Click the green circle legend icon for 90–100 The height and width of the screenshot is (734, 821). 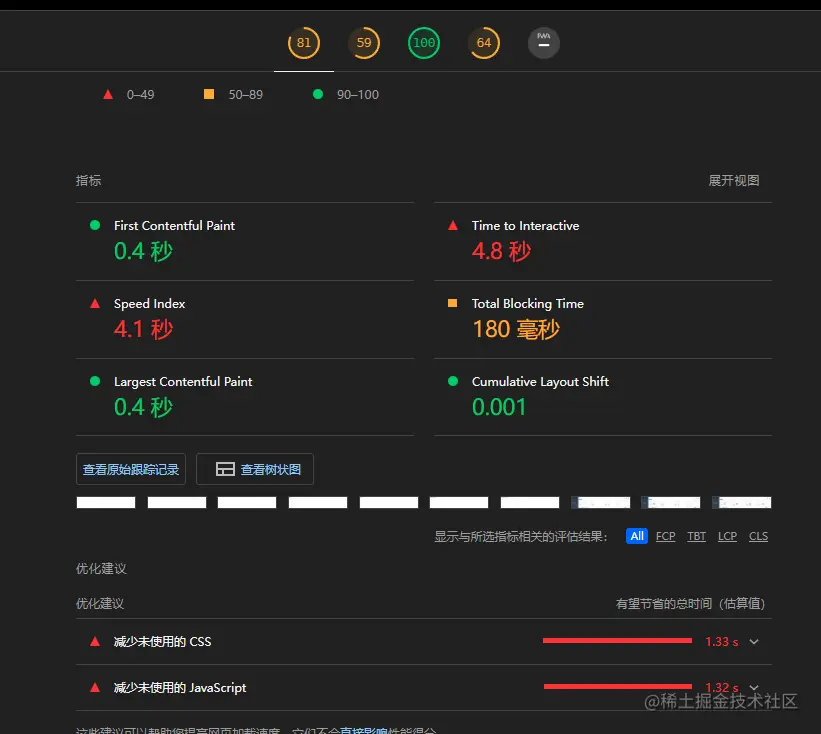tap(317, 94)
